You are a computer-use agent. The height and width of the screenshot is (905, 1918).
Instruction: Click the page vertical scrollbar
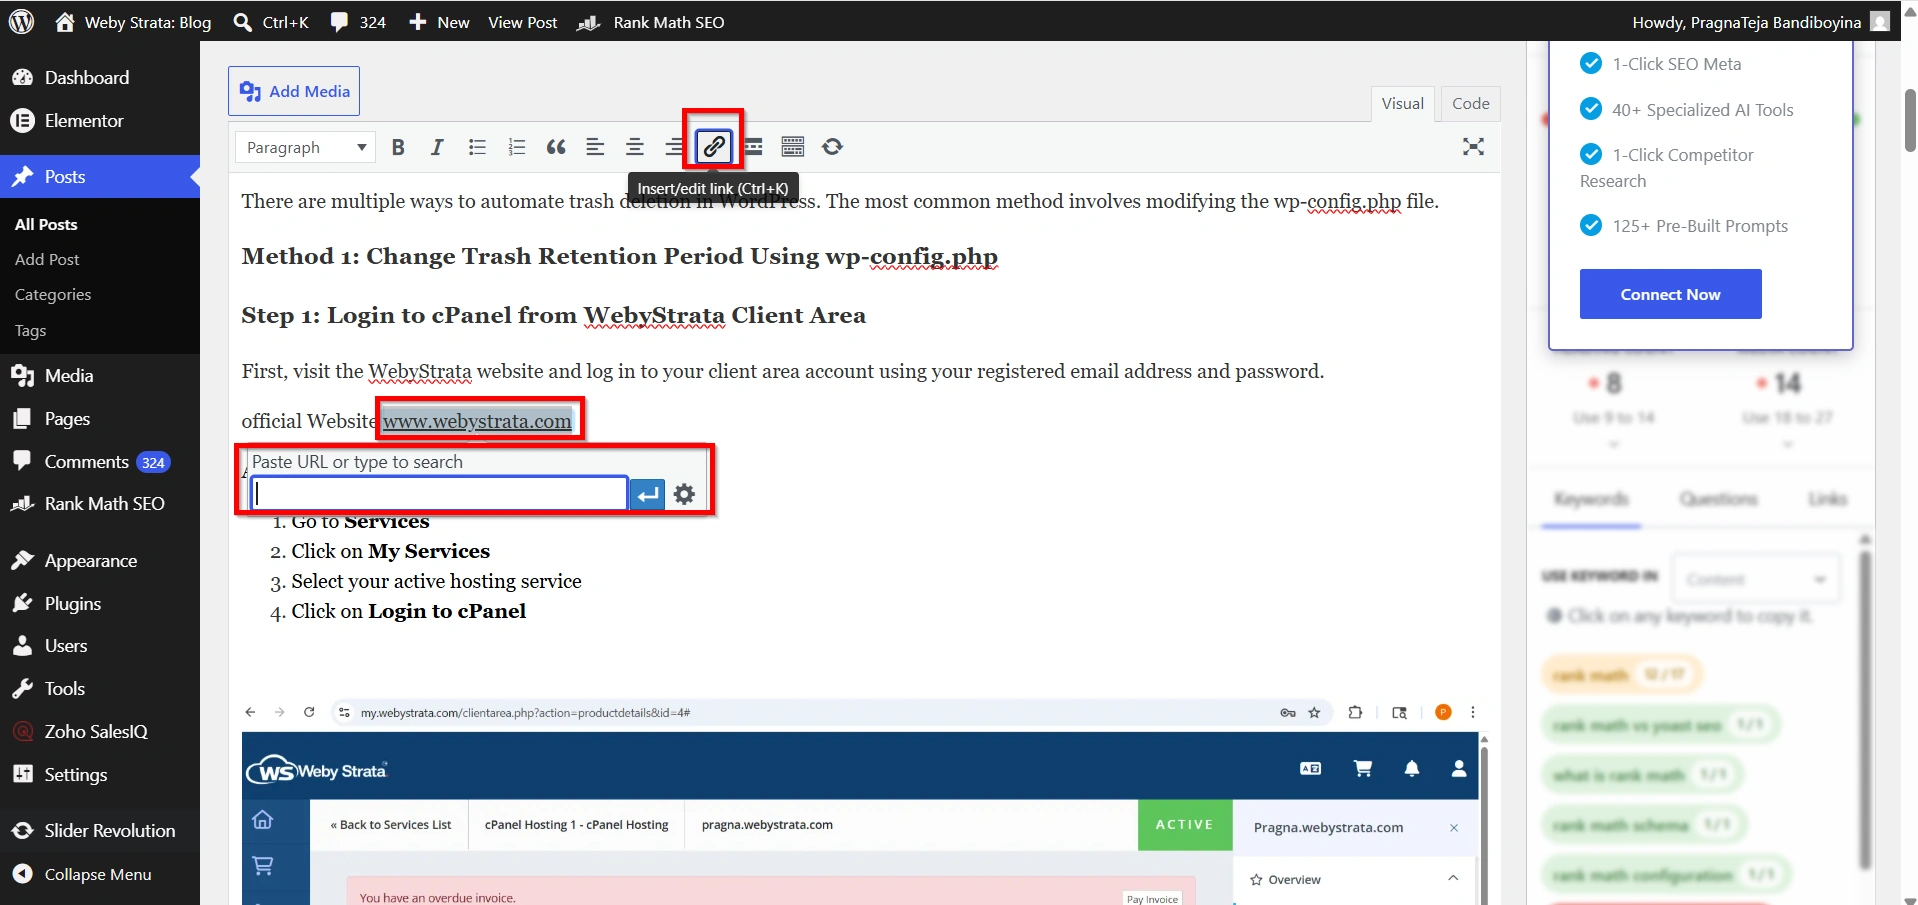tap(1909, 120)
